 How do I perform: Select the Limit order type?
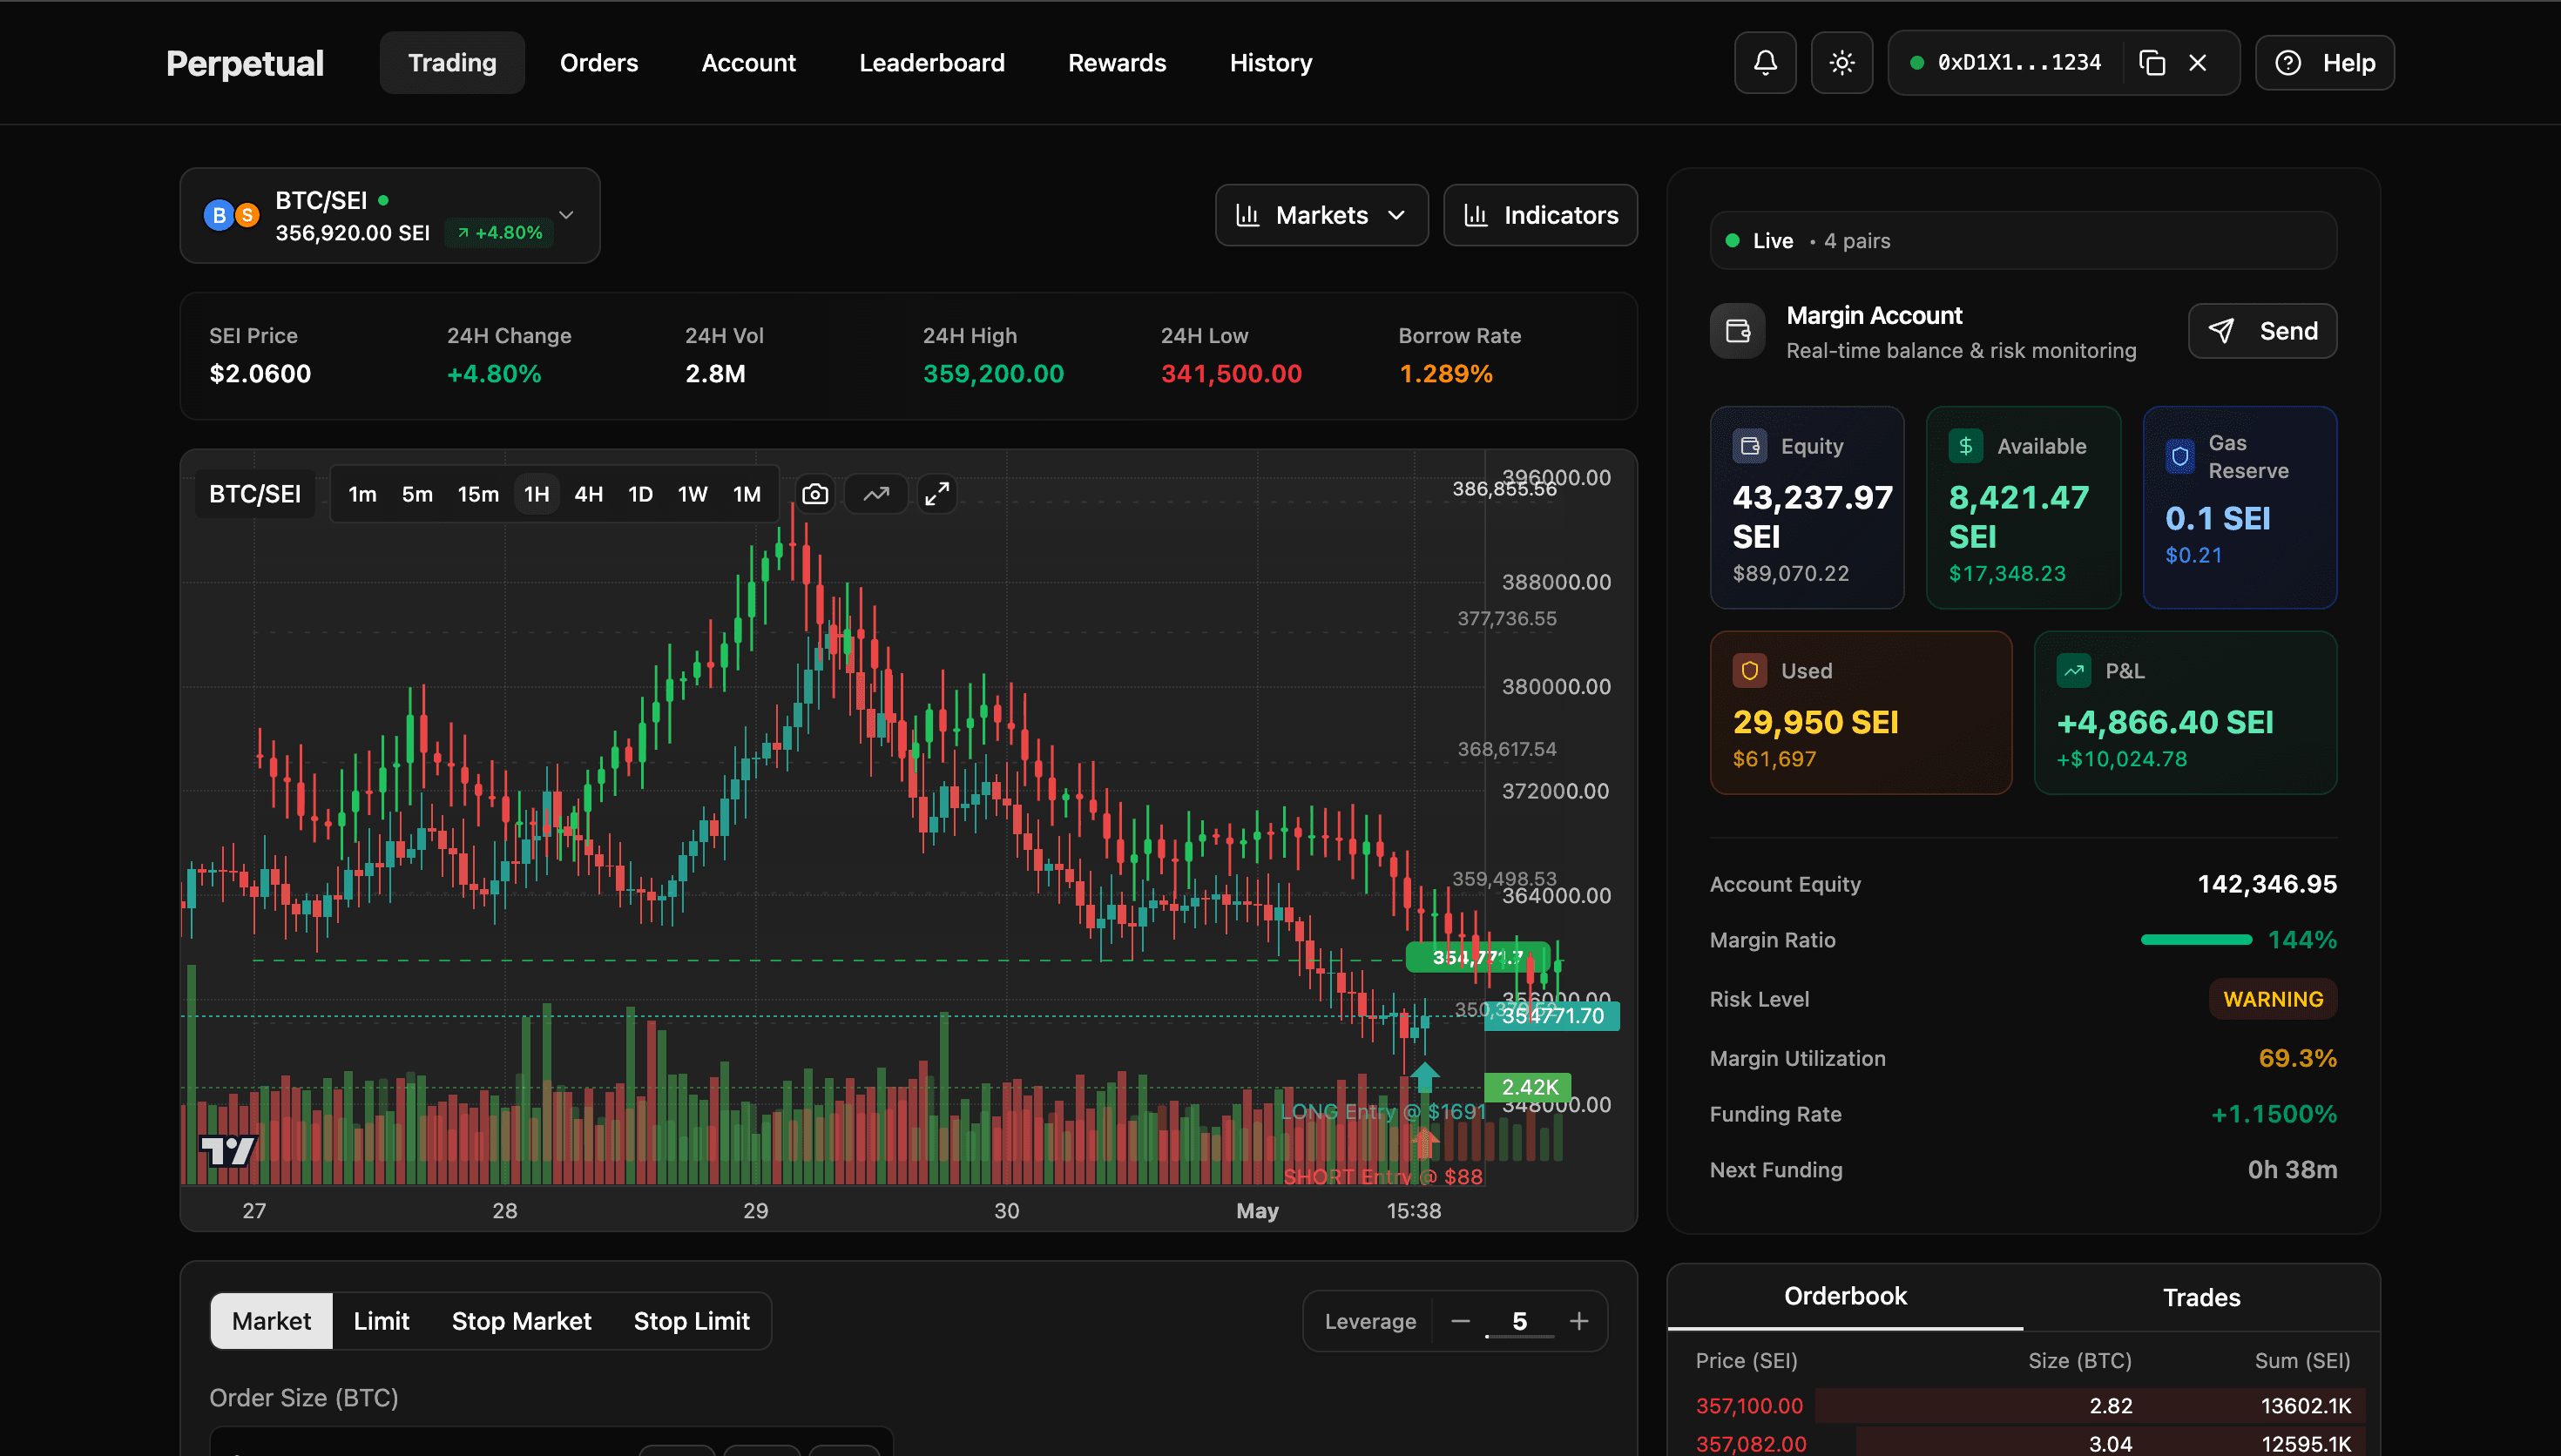381,1321
